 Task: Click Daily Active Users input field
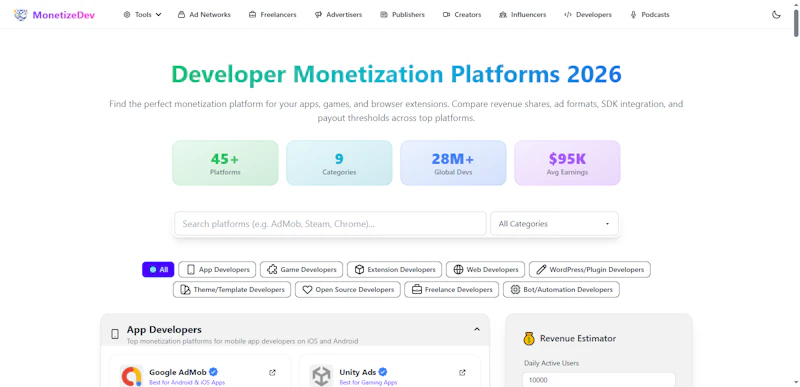598,380
